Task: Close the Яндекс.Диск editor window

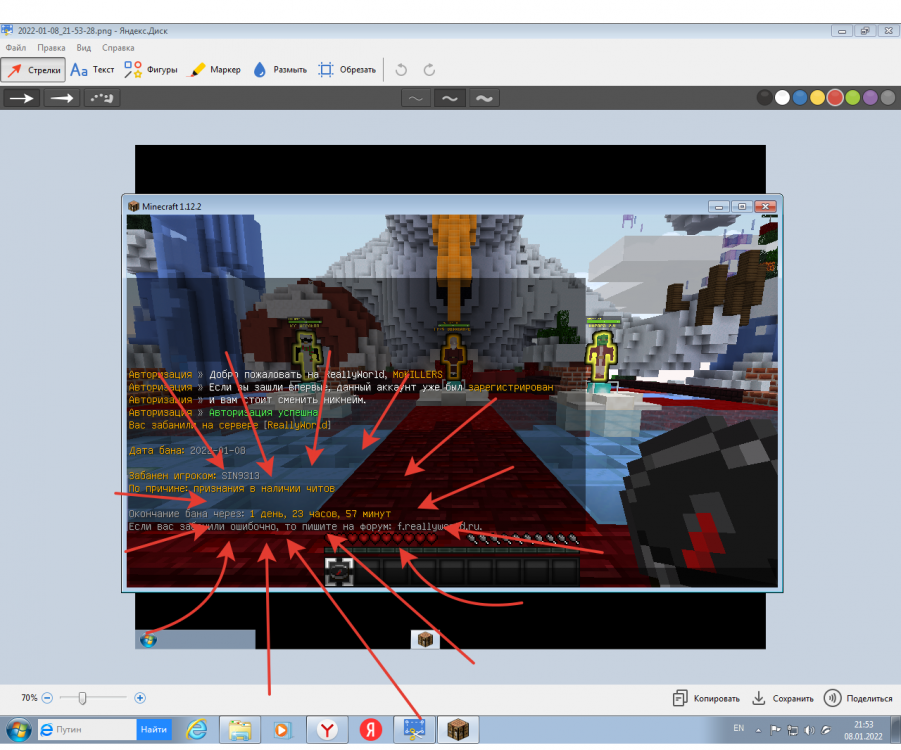Action: pos(888,31)
